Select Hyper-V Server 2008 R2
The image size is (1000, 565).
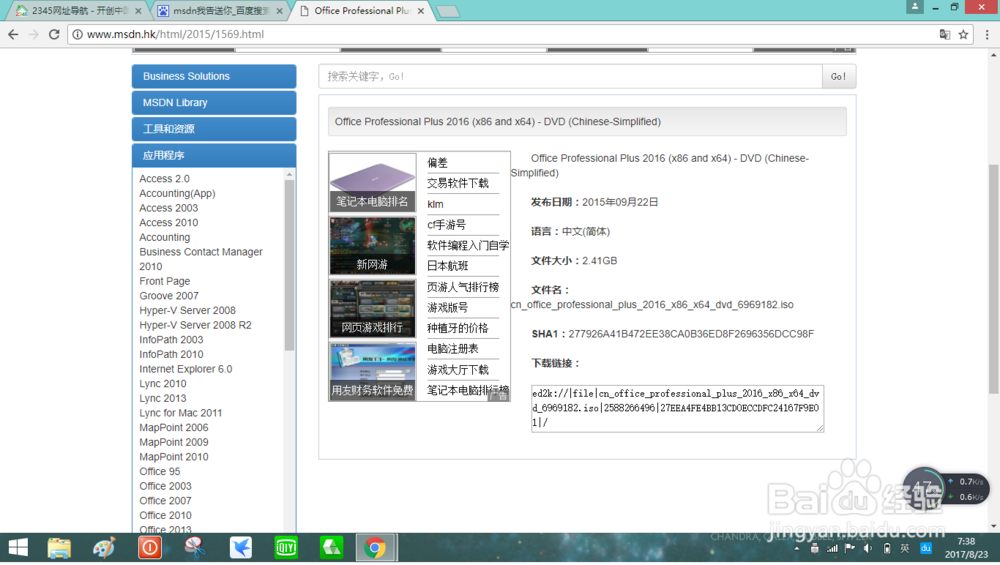pyautogui.click(x=196, y=325)
